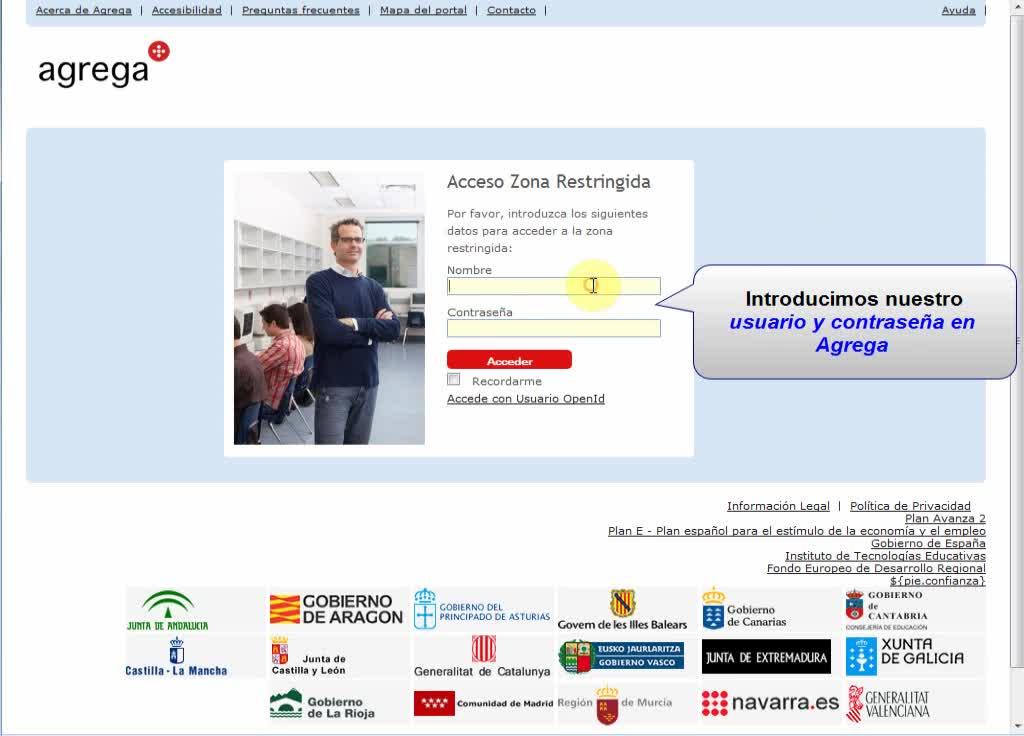
Task: Open Acerca de Agrega menu link
Action: pyautogui.click(x=84, y=10)
